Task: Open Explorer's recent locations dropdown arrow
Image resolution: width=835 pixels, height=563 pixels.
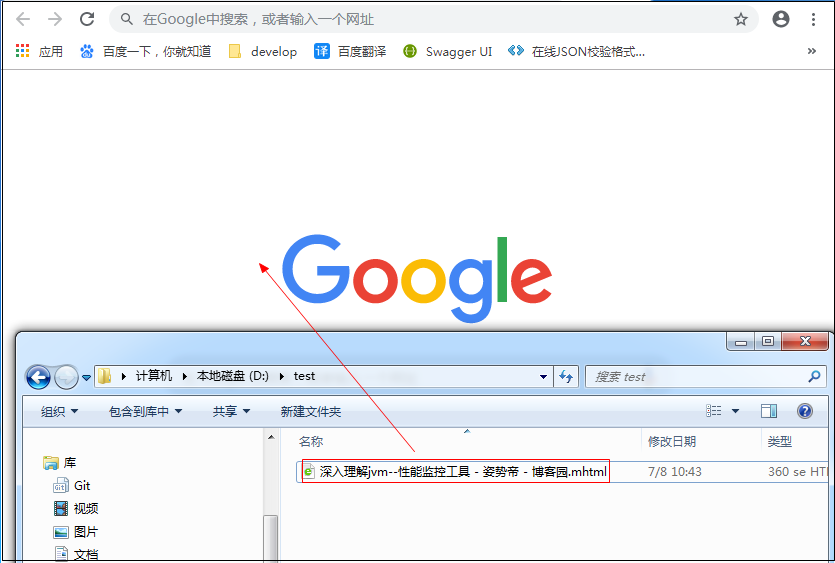Action: [x=86, y=378]
